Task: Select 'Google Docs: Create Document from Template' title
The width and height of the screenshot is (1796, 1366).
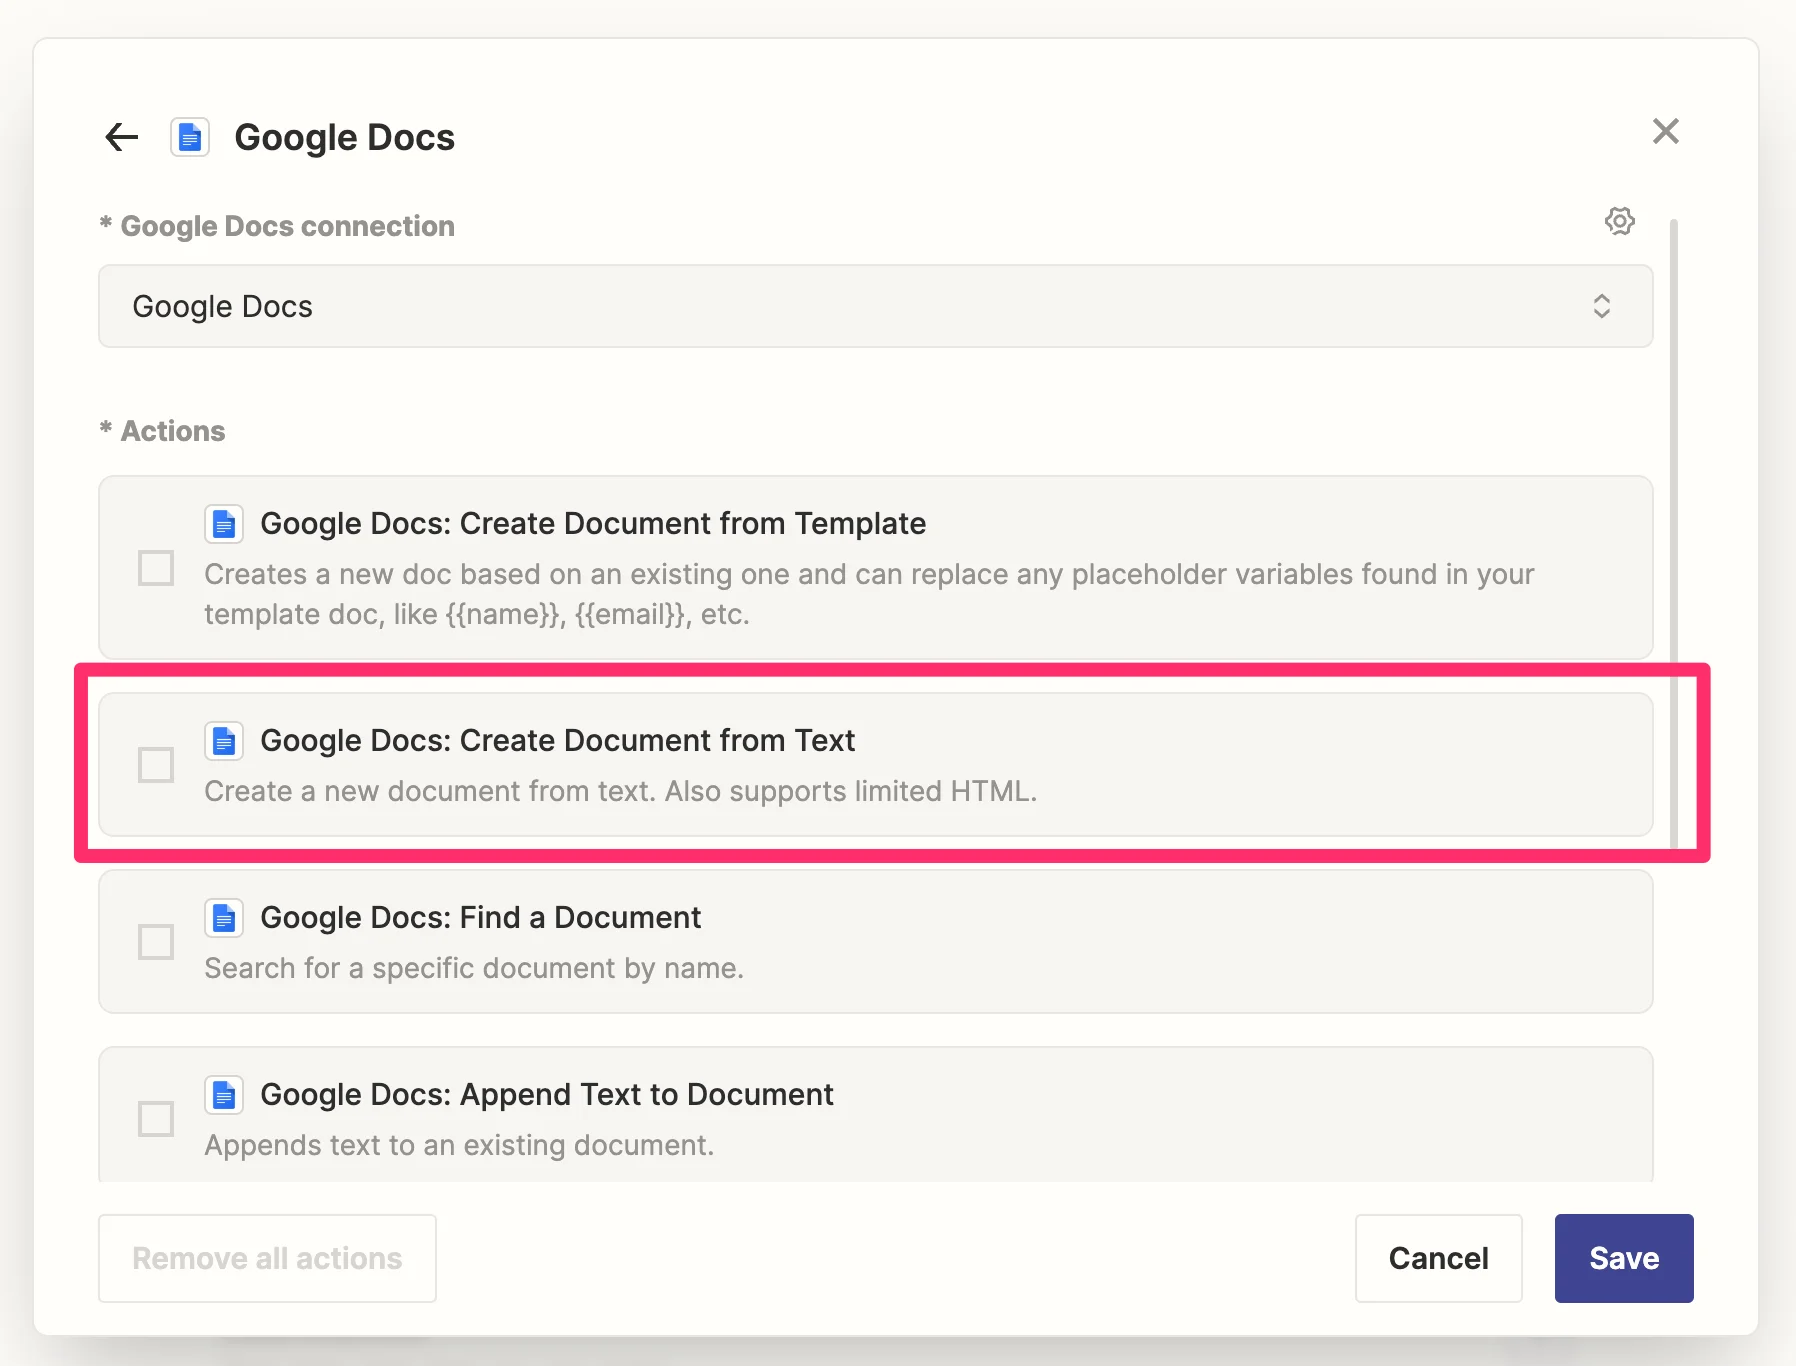Action: click(593, 524)
